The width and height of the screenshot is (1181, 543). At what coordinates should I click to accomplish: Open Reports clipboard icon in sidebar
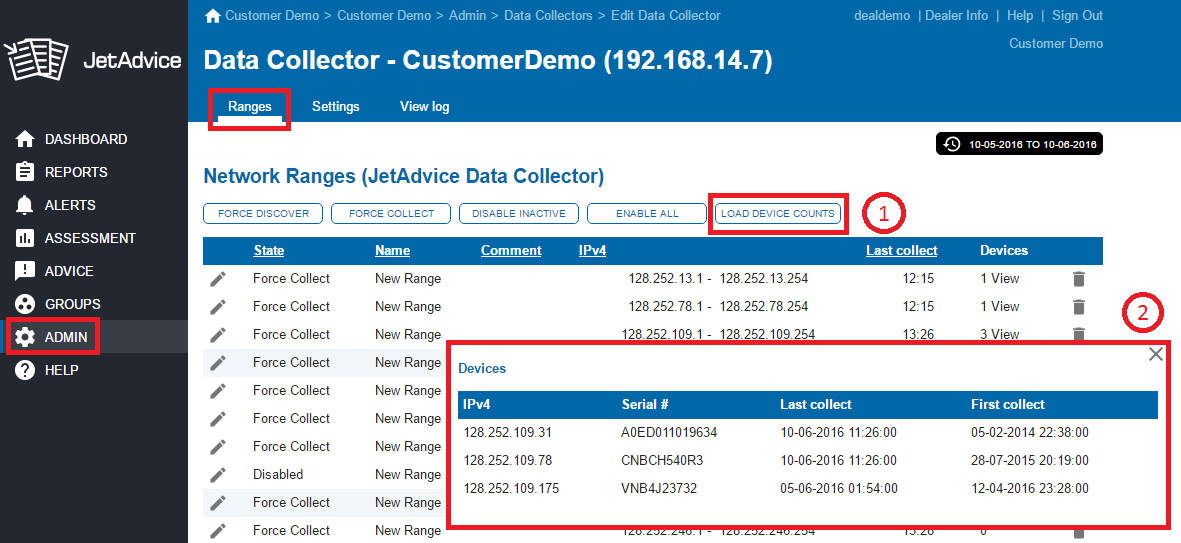(x=26, y=172)
